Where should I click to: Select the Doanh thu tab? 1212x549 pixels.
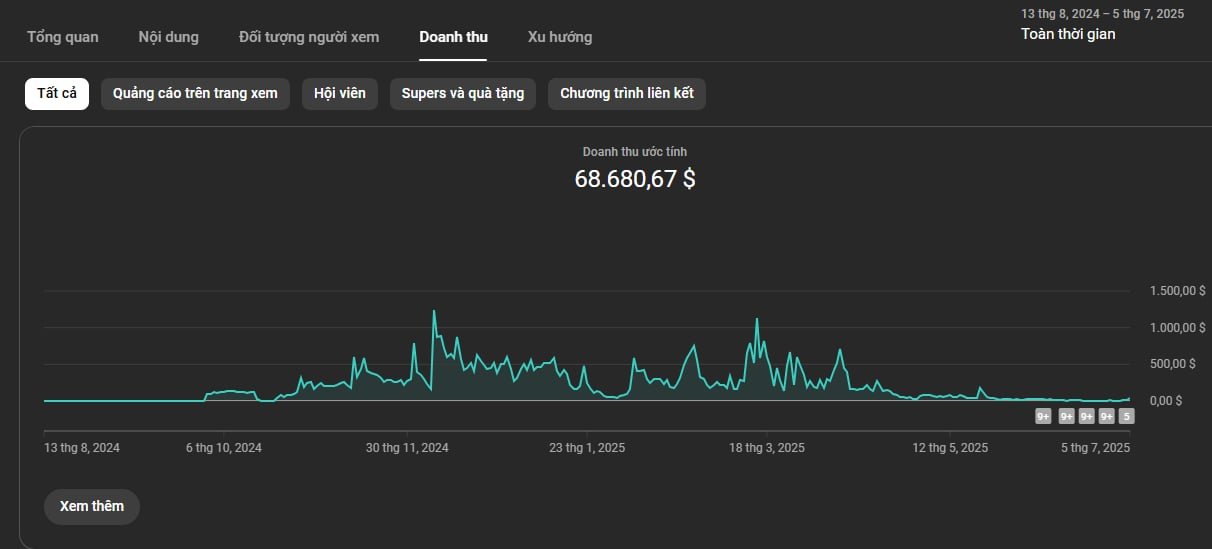(x=454, y=37)
